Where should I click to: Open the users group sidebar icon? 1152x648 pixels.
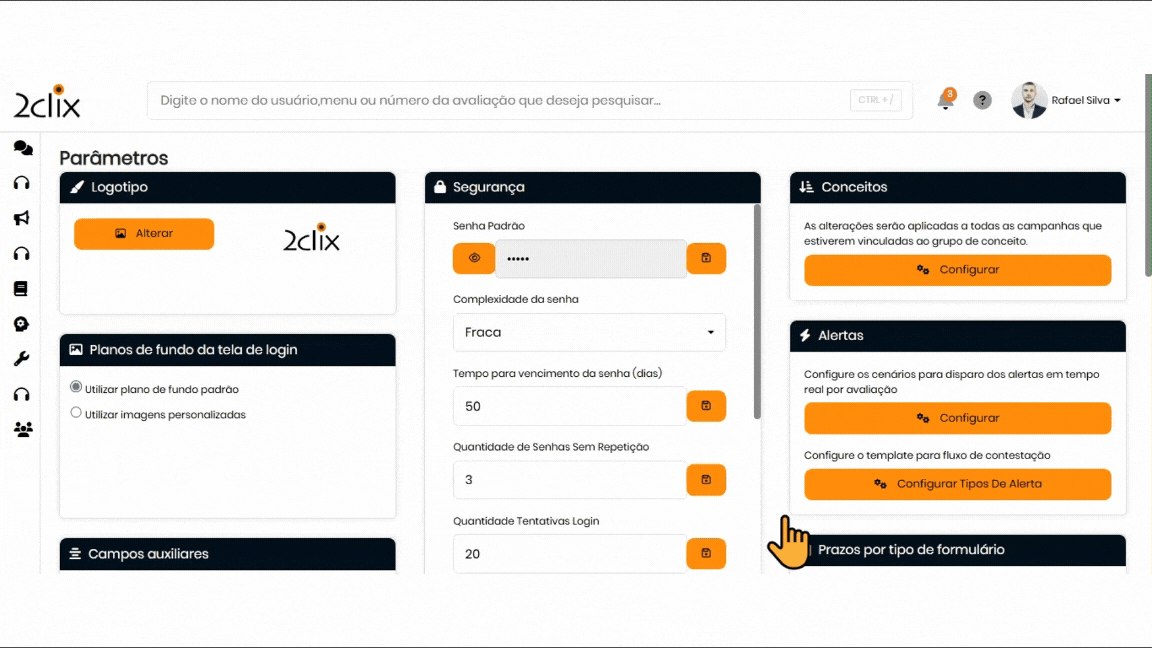(22, 429)
